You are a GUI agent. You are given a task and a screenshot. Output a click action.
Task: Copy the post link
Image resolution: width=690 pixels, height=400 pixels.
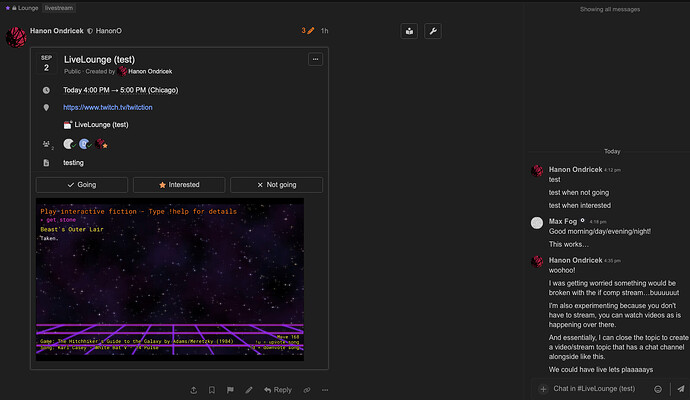(307, 390)
